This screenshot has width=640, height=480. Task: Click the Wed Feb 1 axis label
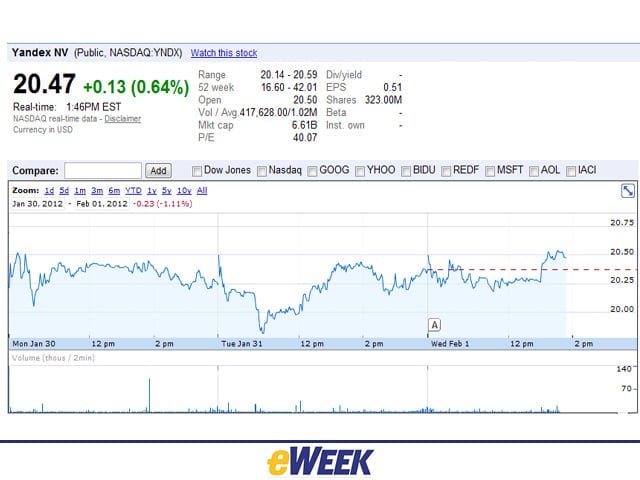point(450,344)
